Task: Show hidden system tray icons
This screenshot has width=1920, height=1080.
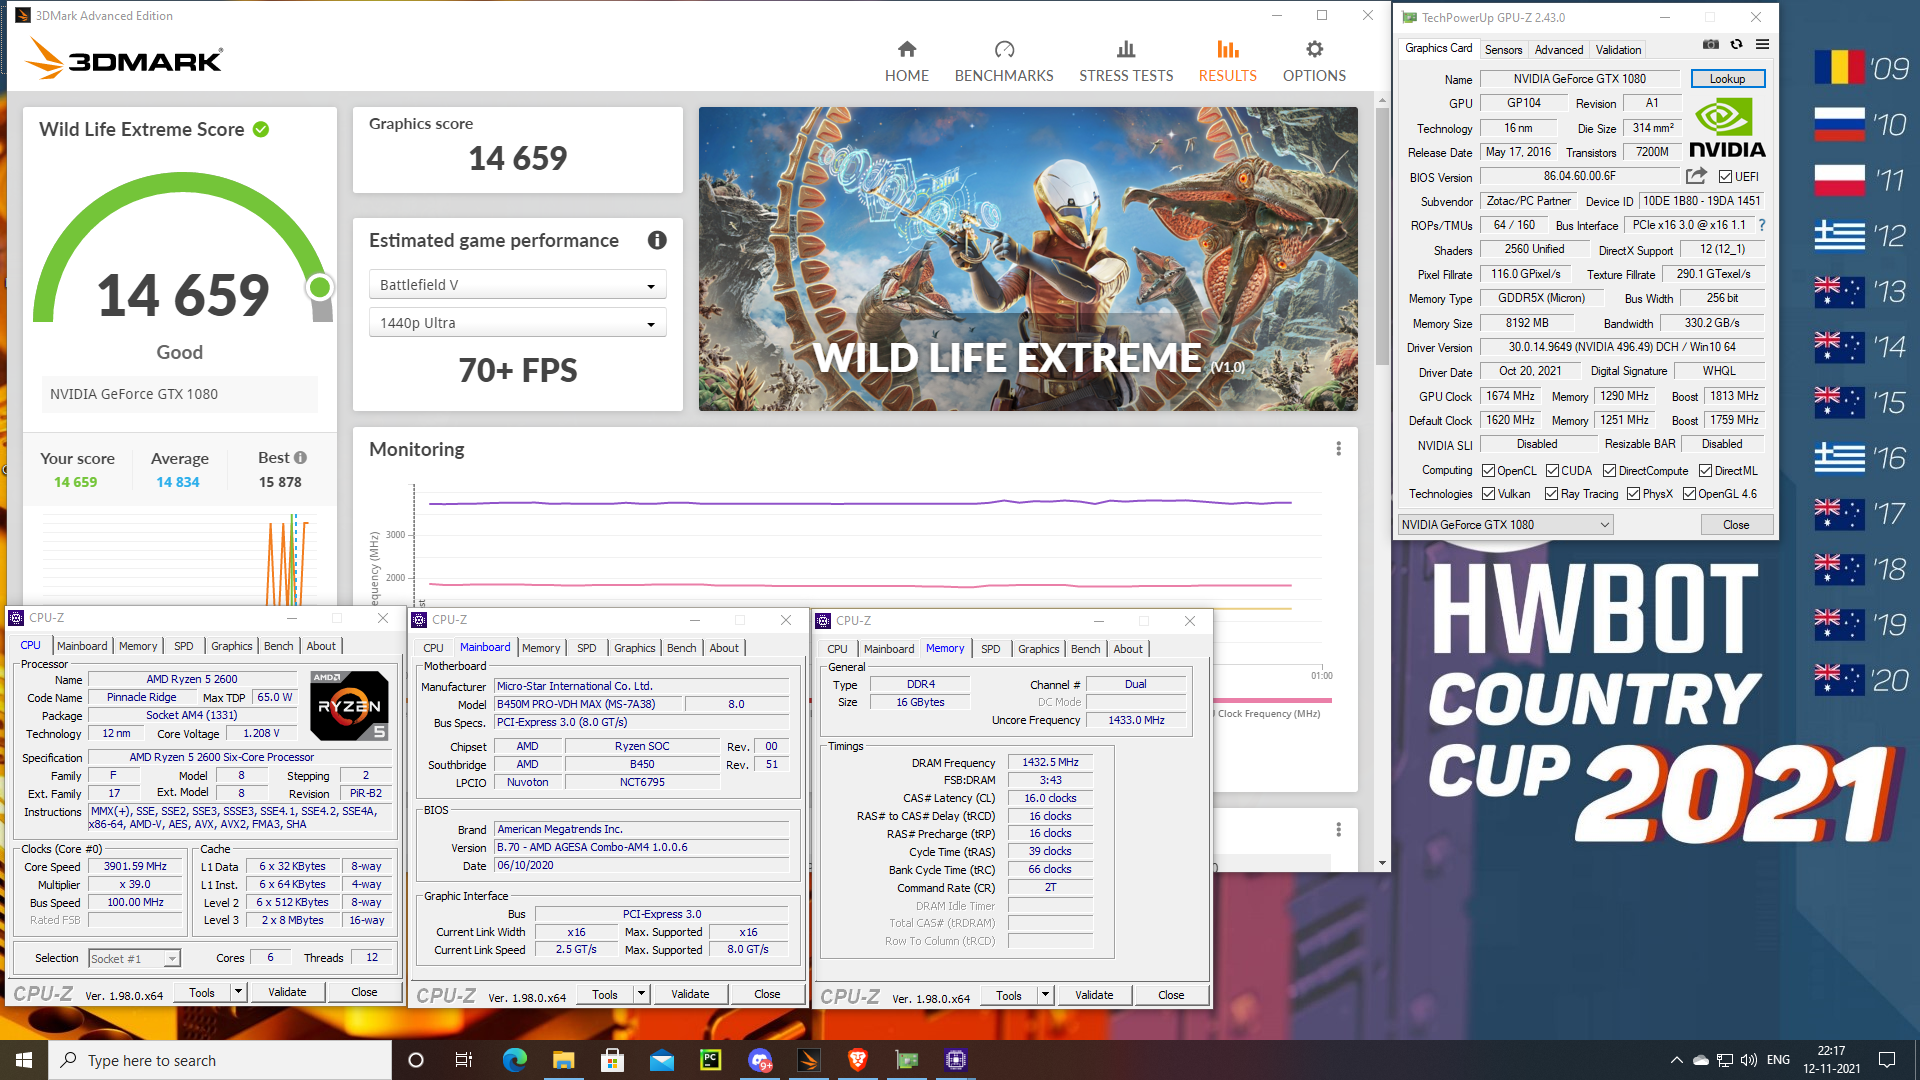Action: pyautogui.click(x=1676, y=1060)
